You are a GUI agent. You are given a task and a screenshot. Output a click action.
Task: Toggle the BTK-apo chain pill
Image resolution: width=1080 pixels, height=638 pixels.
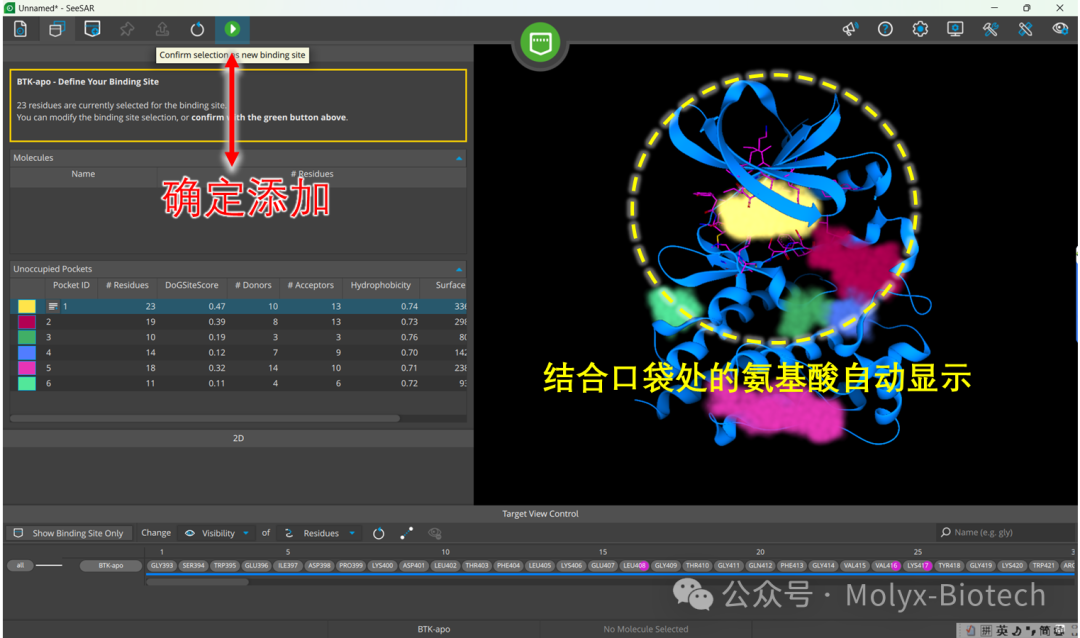111,566
